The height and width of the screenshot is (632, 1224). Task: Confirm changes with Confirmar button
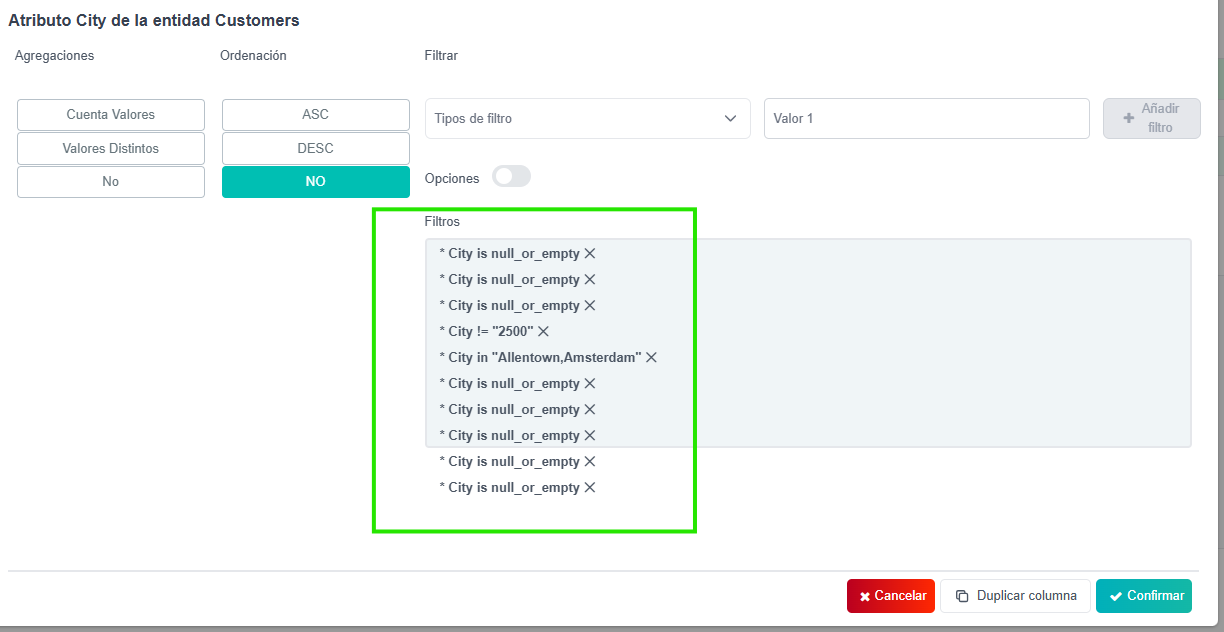(x=1144, y=596)
